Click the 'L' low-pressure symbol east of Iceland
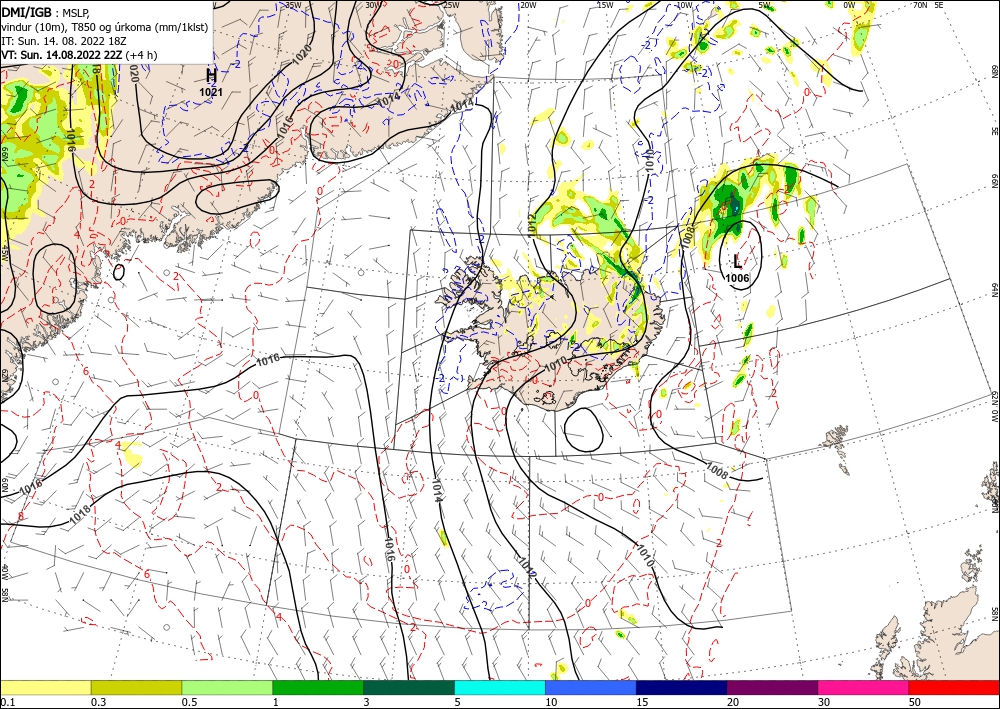This screenshot has height=709, width=1000. tap(737, 261)
